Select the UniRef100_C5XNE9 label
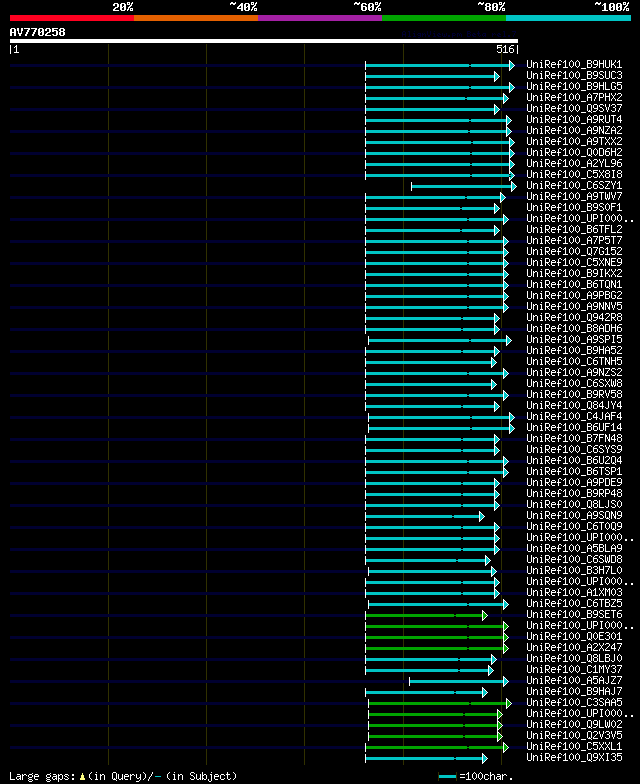640x784 pixels. (x=574, y=262)
